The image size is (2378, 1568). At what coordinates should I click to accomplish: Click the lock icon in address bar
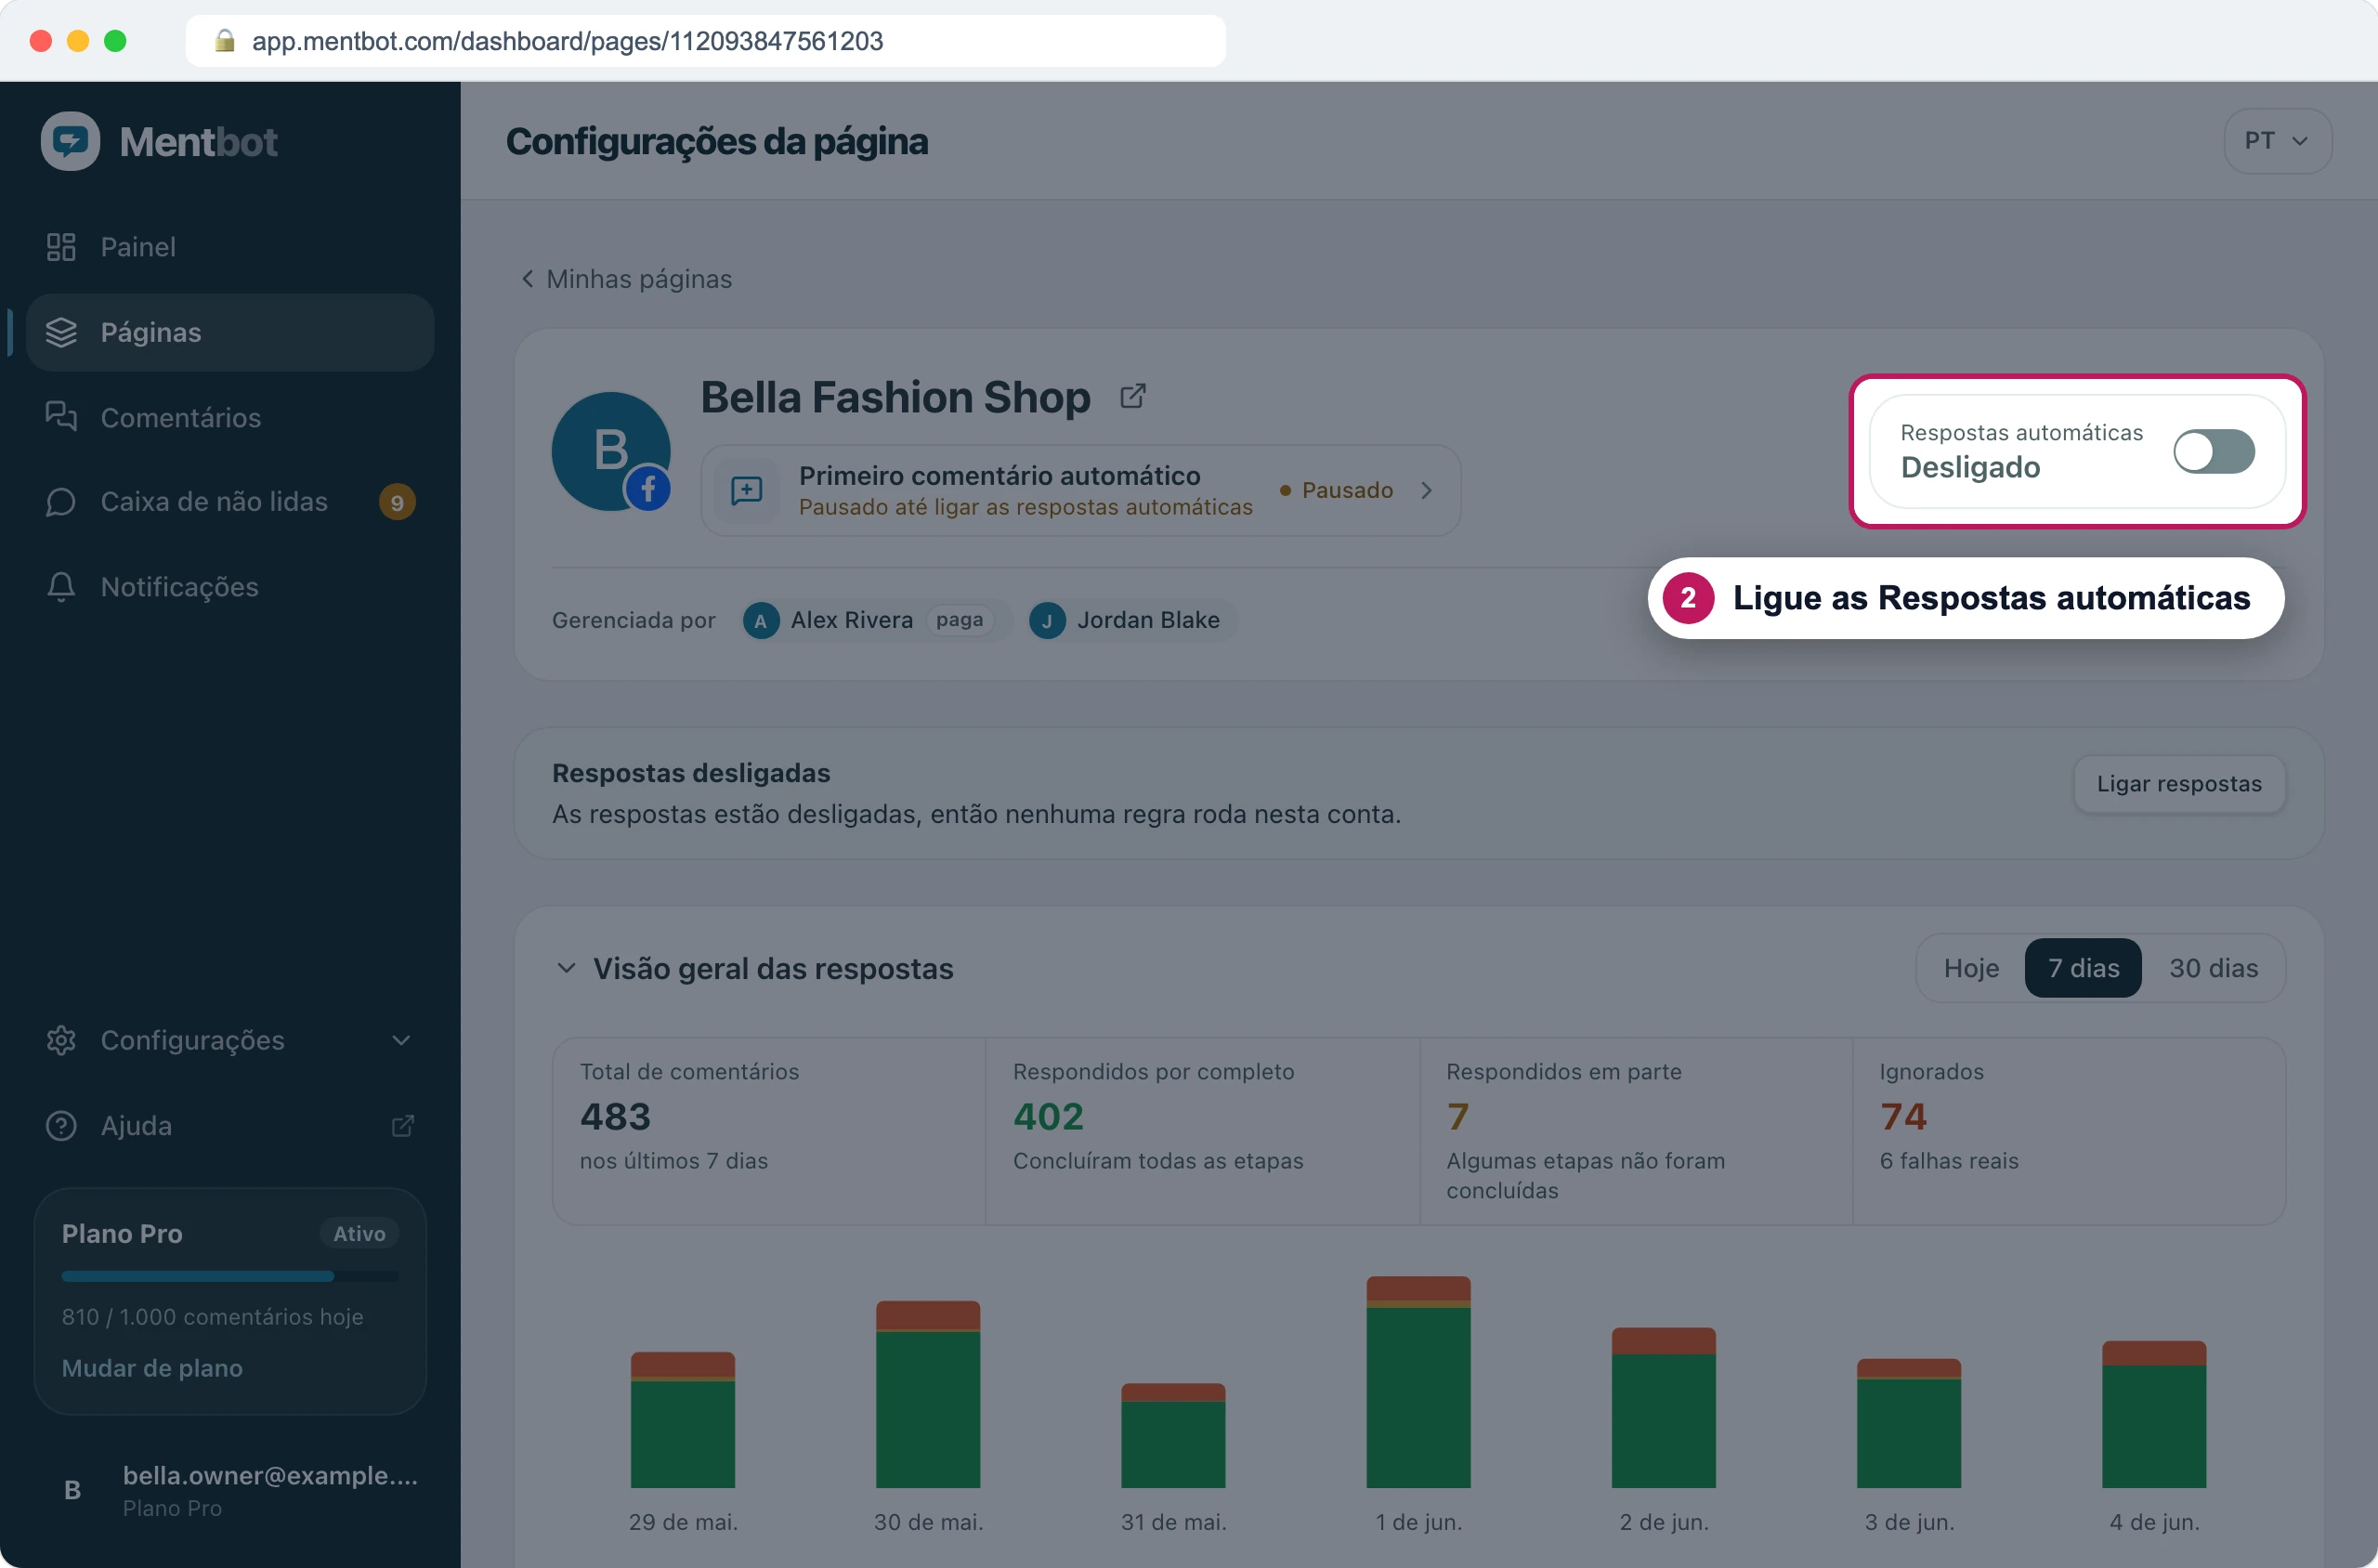pyautogui.click(x=224, y=41)
